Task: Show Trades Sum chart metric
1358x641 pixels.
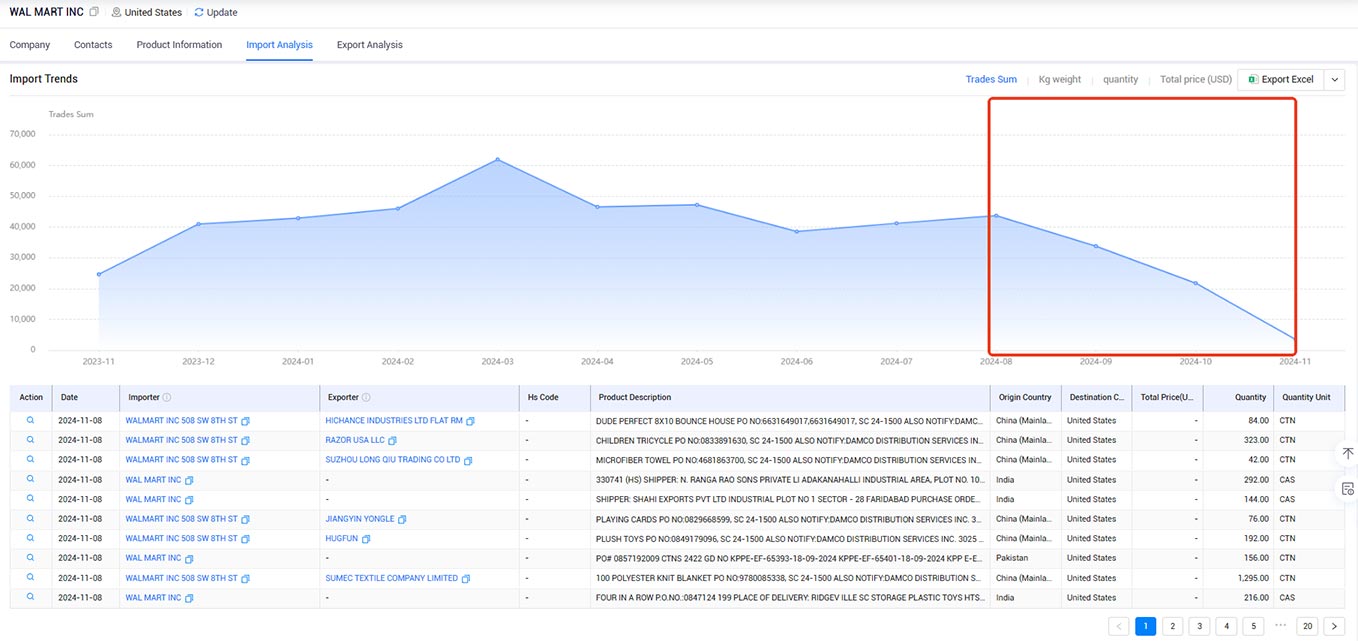Action: tap(991, 79)
